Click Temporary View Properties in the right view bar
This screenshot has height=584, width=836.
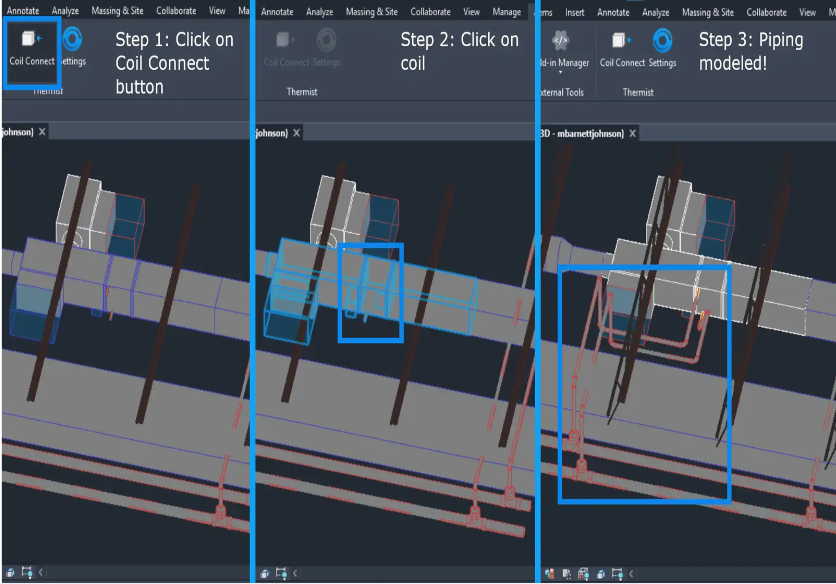click(x=567, y=574)
